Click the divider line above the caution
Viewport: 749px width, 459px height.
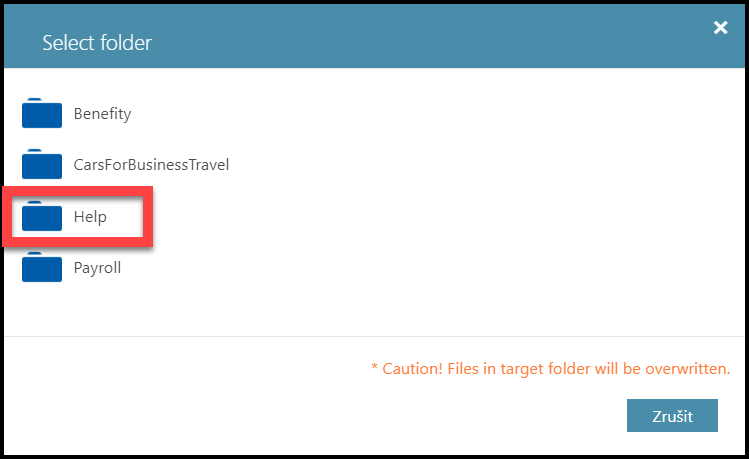click(x=374, y=337)
